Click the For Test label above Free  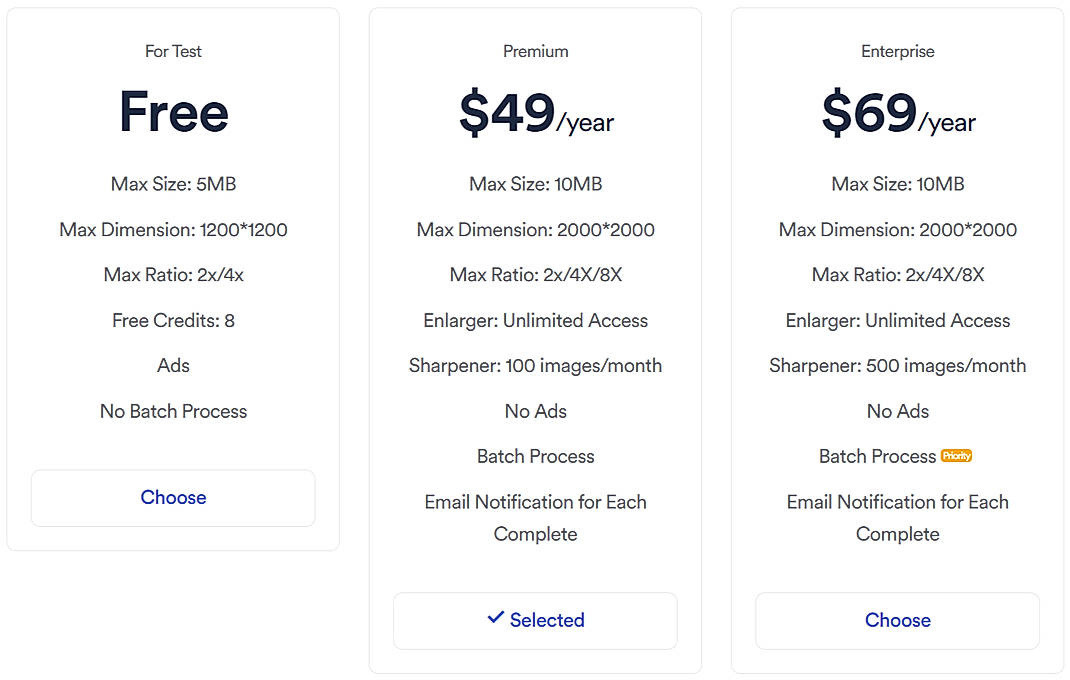point(173,51)
